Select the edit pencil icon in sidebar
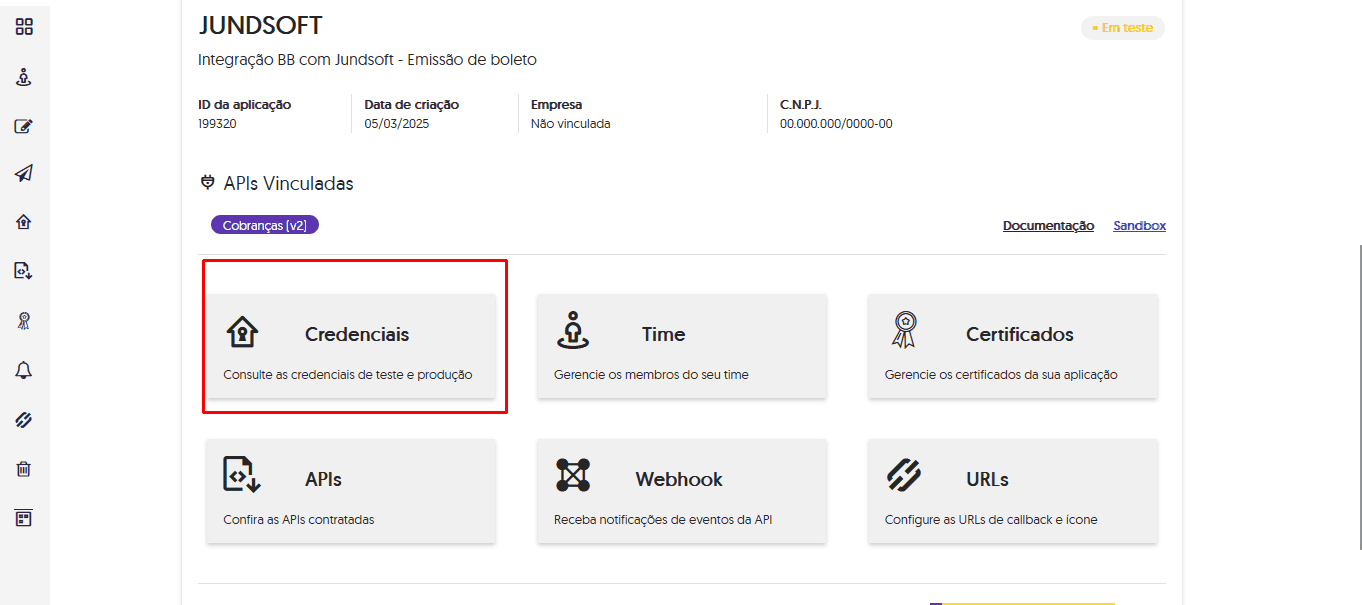 pyautogui.click(x=24, y=126)
